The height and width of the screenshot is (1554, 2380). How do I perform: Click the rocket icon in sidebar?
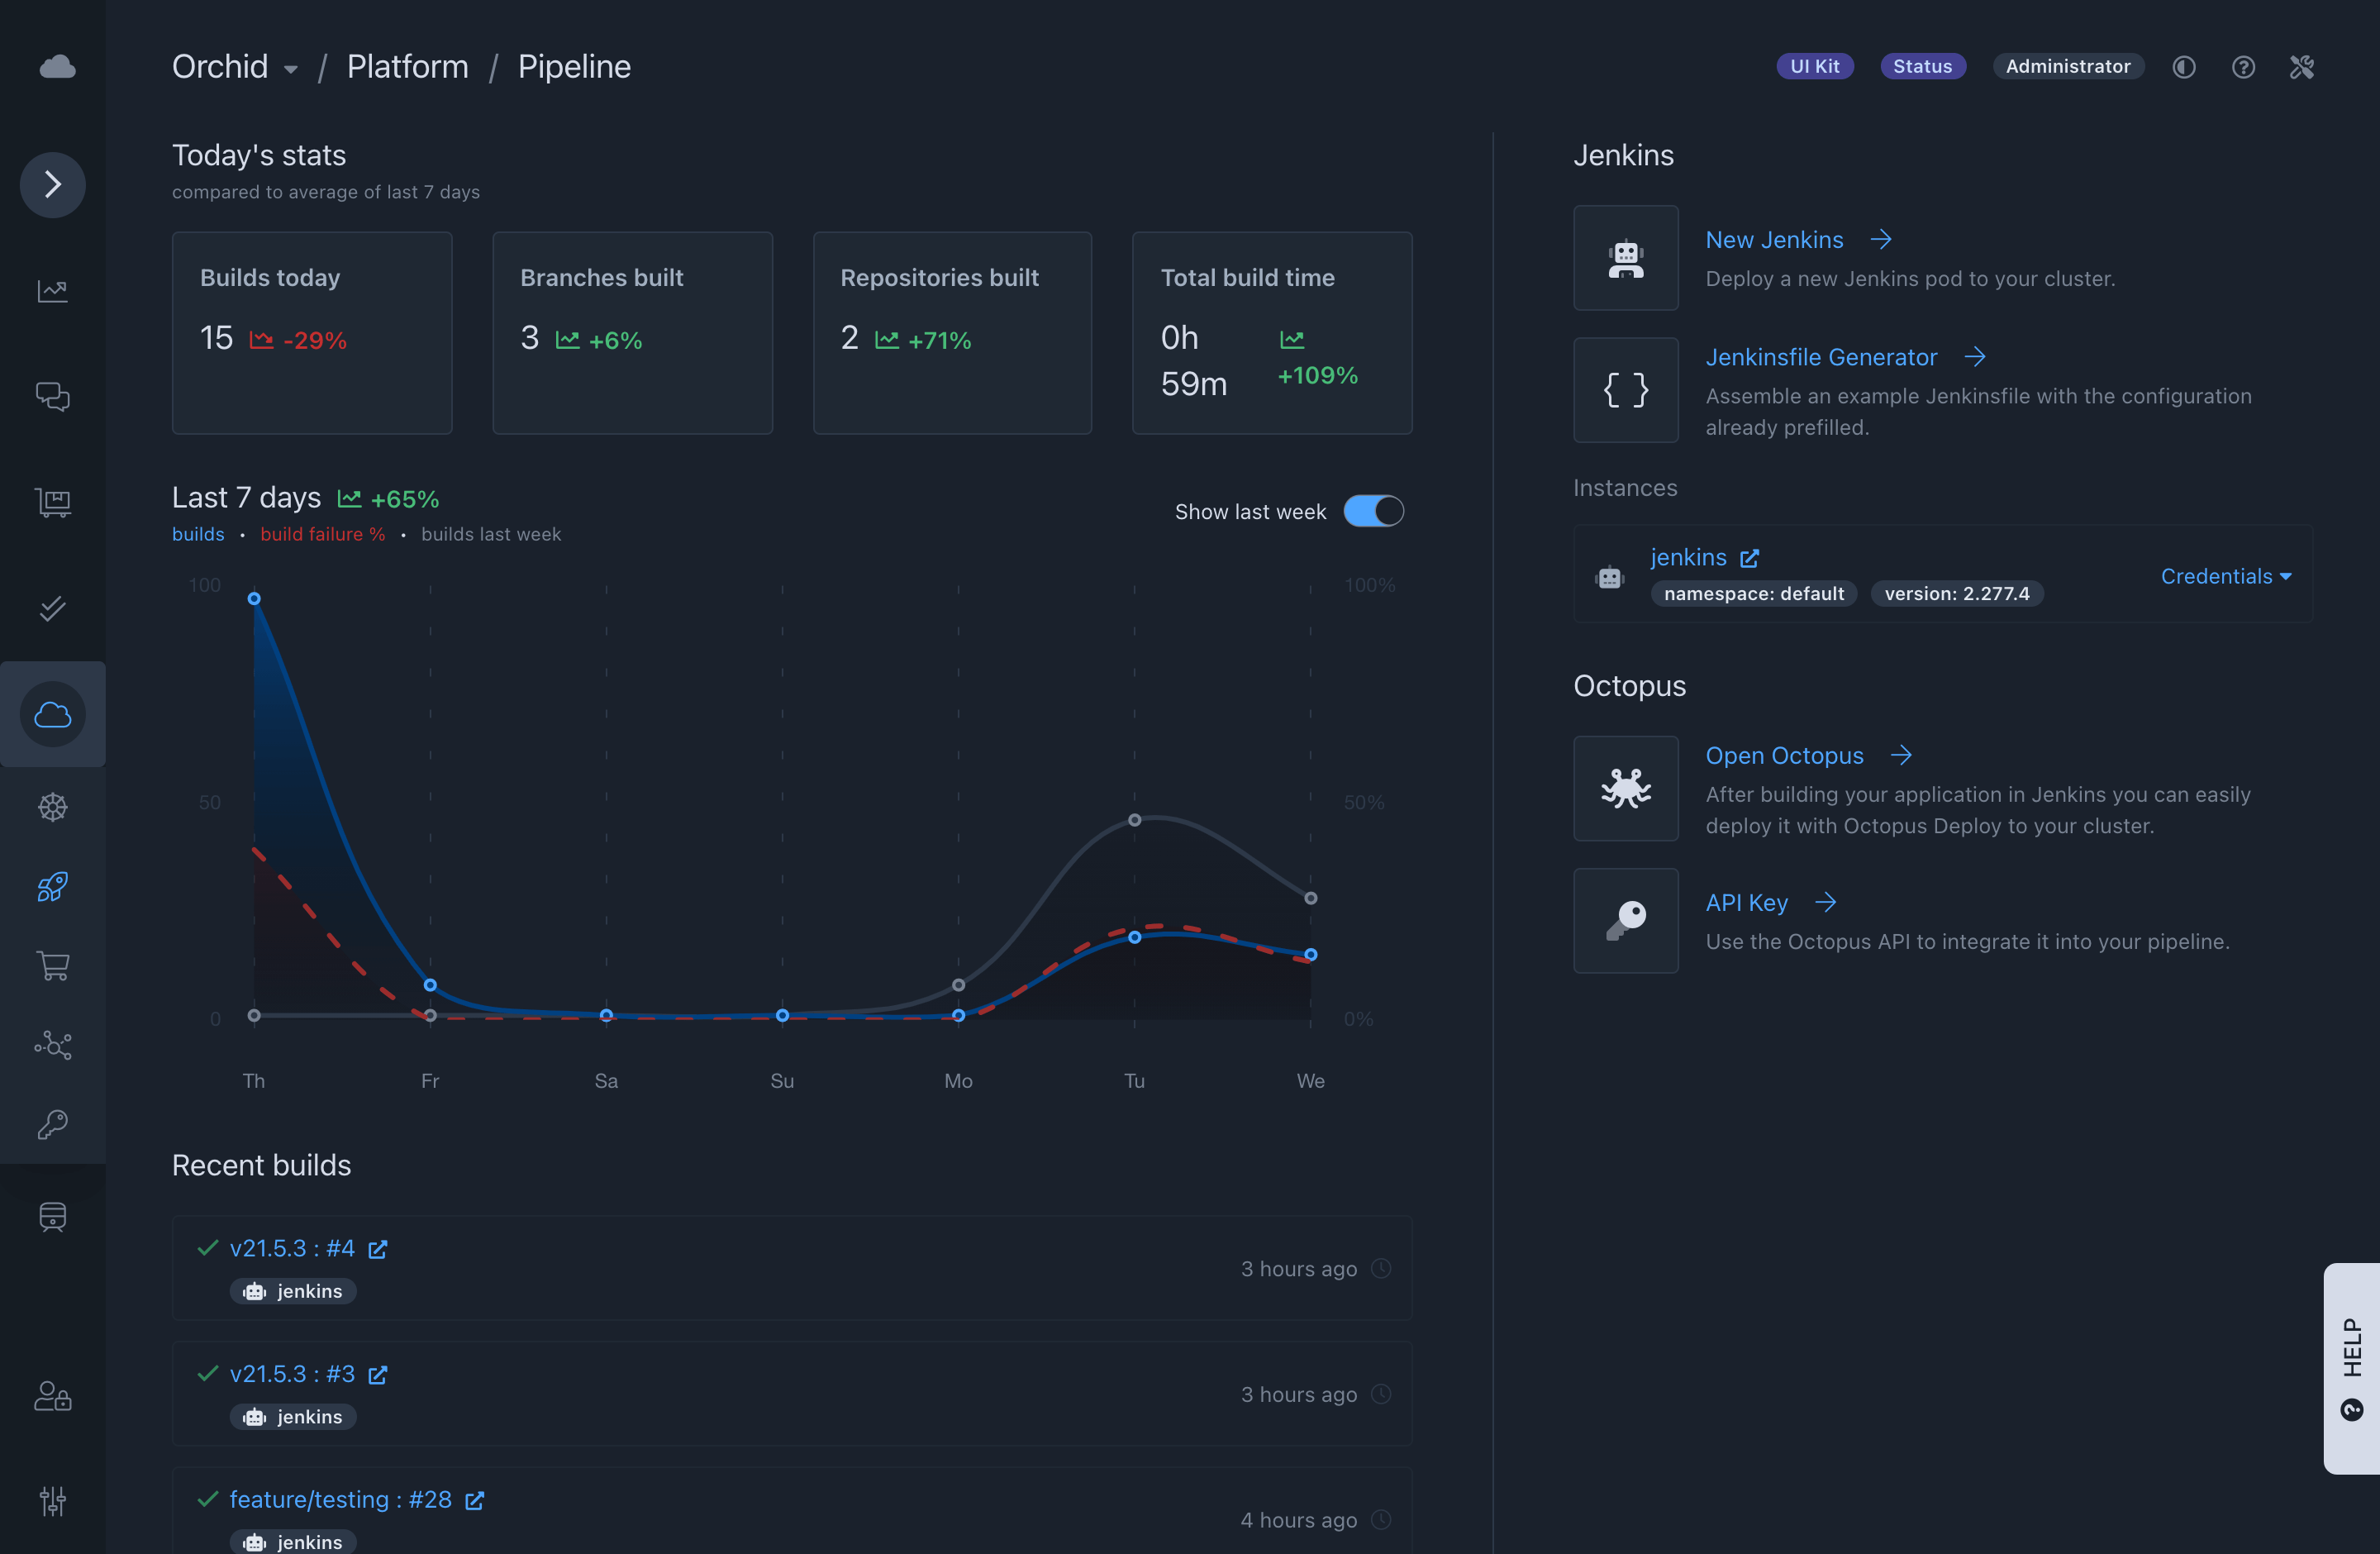53,886
